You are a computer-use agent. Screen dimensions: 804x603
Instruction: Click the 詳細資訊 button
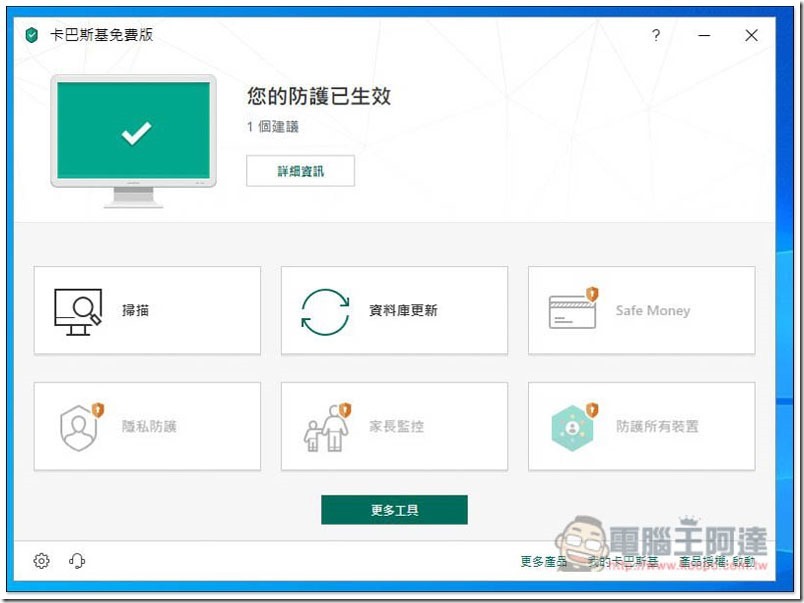tap(300, 171)
